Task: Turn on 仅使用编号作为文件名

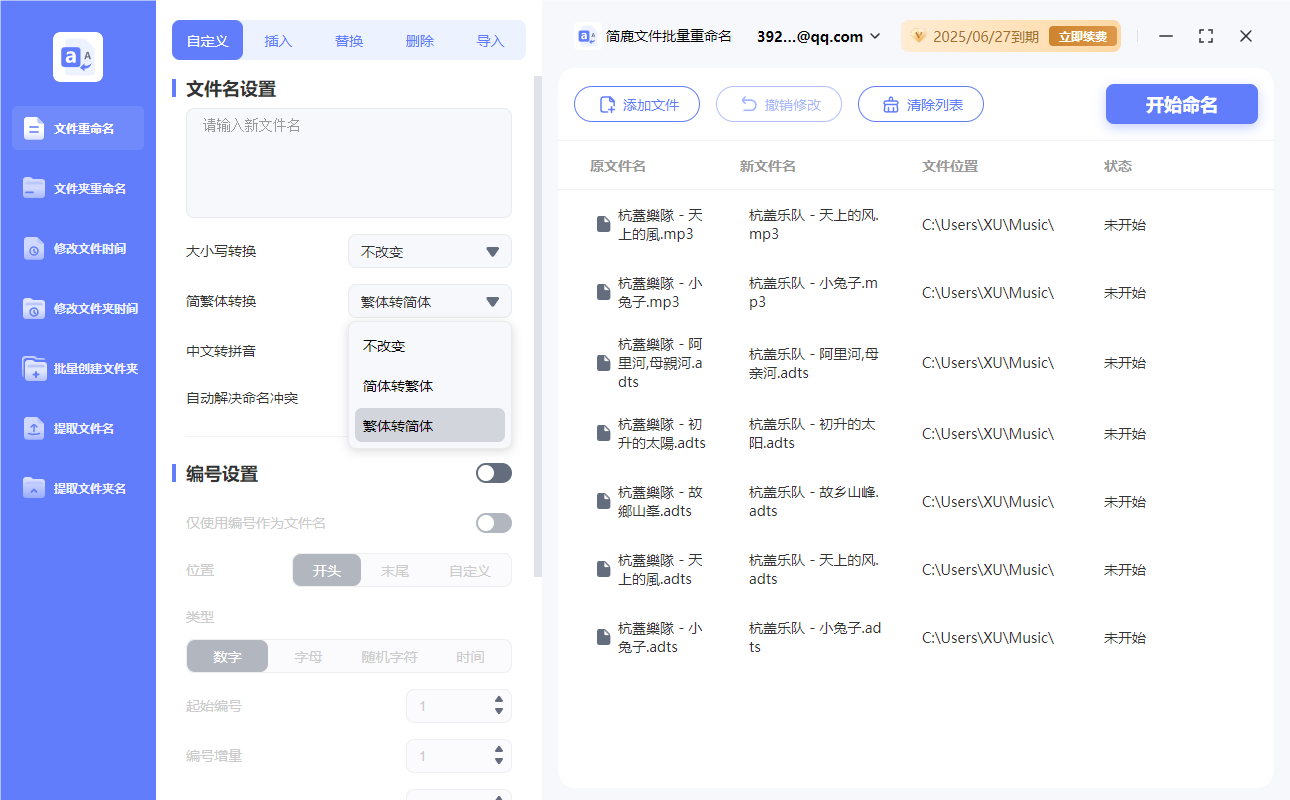Action: pos(493,522)
